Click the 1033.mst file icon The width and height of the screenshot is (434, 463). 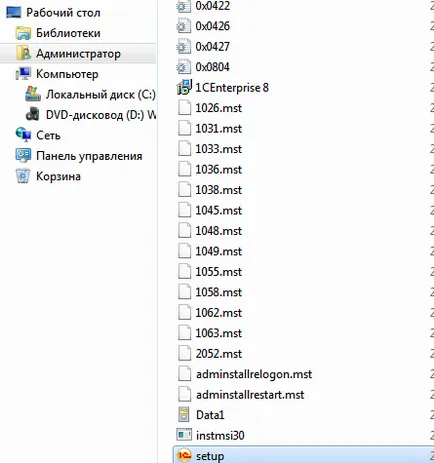(x=184, y=149)
